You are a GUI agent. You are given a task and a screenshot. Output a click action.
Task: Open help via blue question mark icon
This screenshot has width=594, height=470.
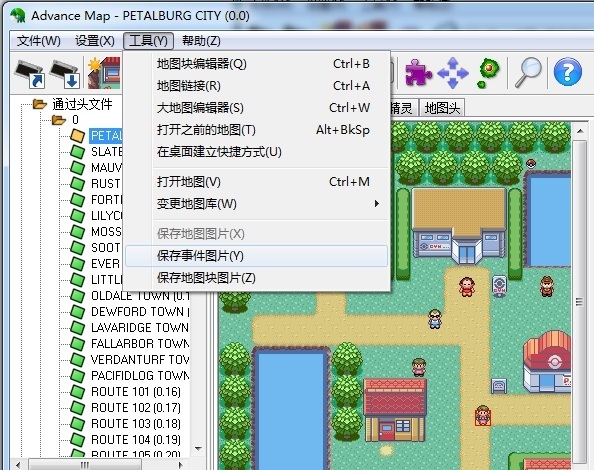click(567, 72)
